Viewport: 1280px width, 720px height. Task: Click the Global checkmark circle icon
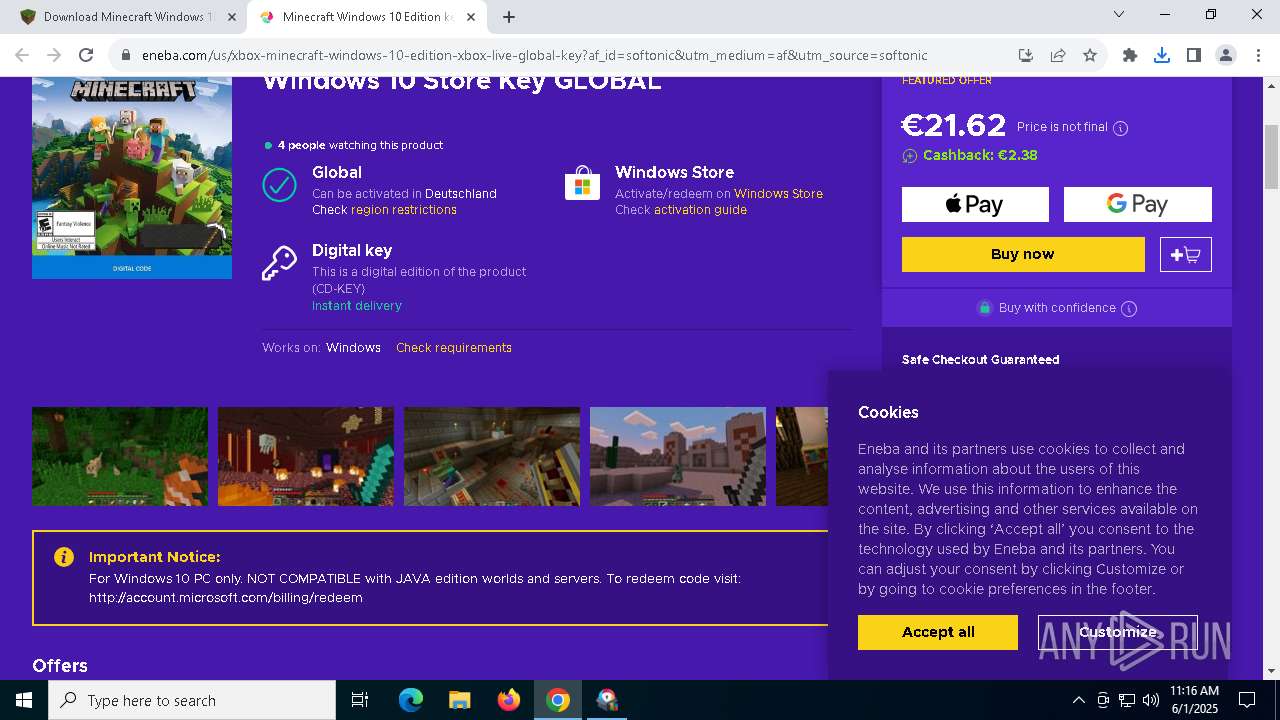point(279,185)
